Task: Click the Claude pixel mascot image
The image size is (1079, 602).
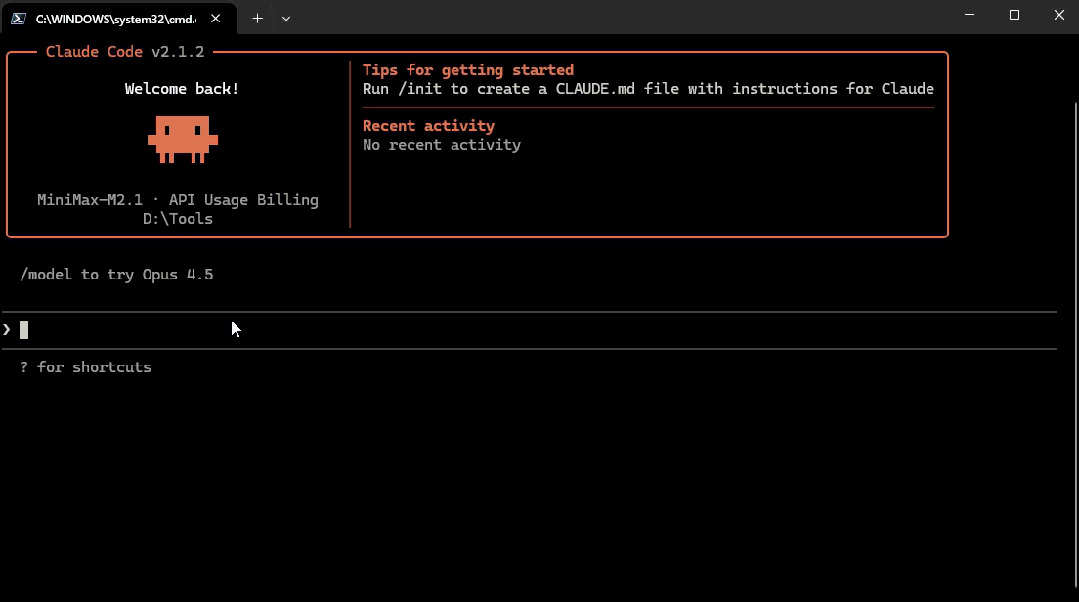Action: [x=183, y=140]
